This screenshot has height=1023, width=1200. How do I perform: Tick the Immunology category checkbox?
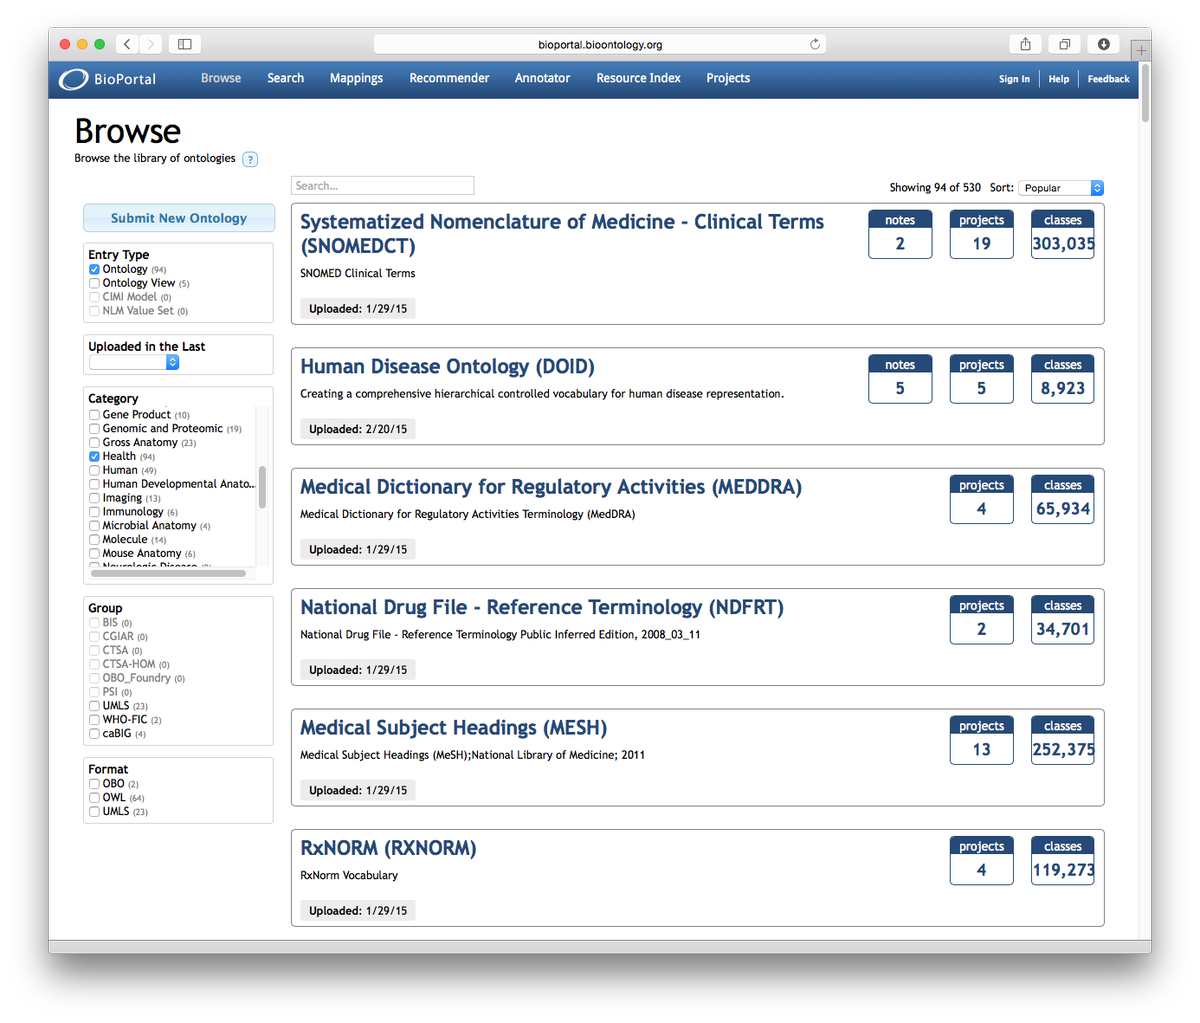[x=94, y=512]
